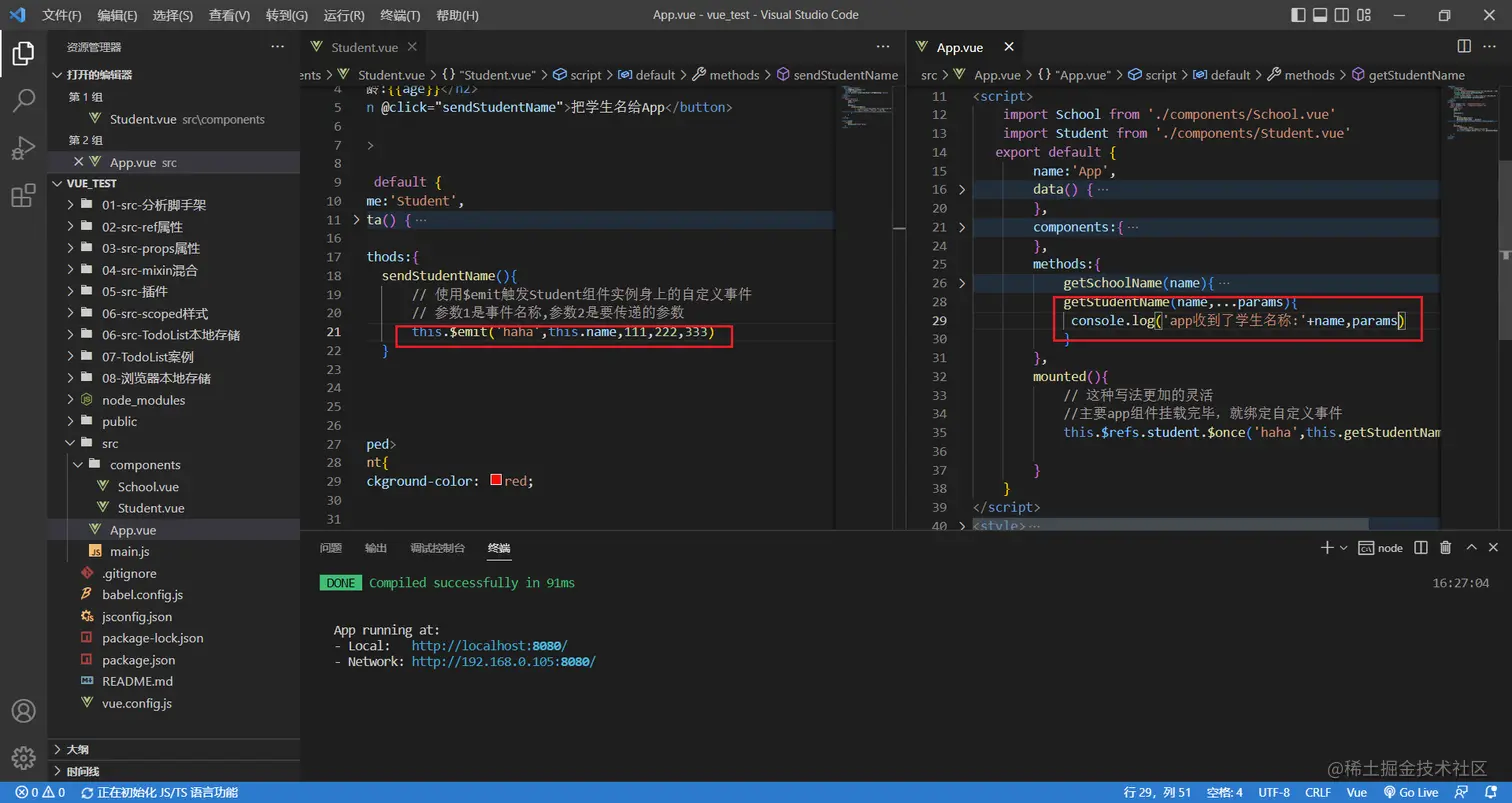The width and height of the screenshot is (1512, 803).
Task: Open the 文件(F) menu
Action: coord(62,15)
